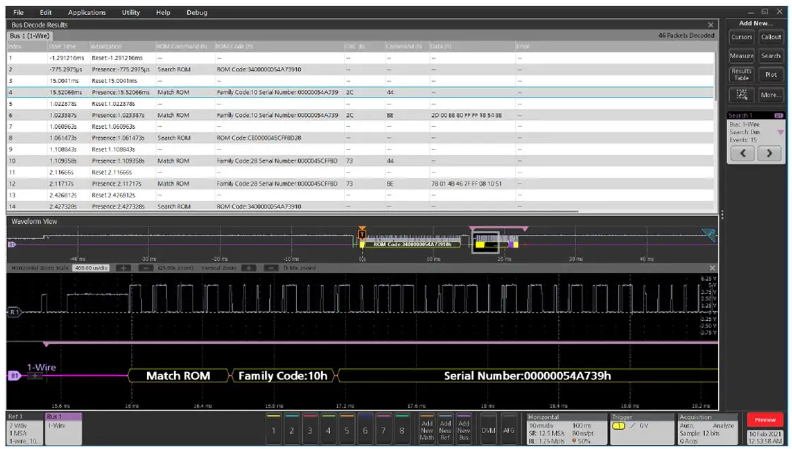Add a new Search

[x=771, y=56]
